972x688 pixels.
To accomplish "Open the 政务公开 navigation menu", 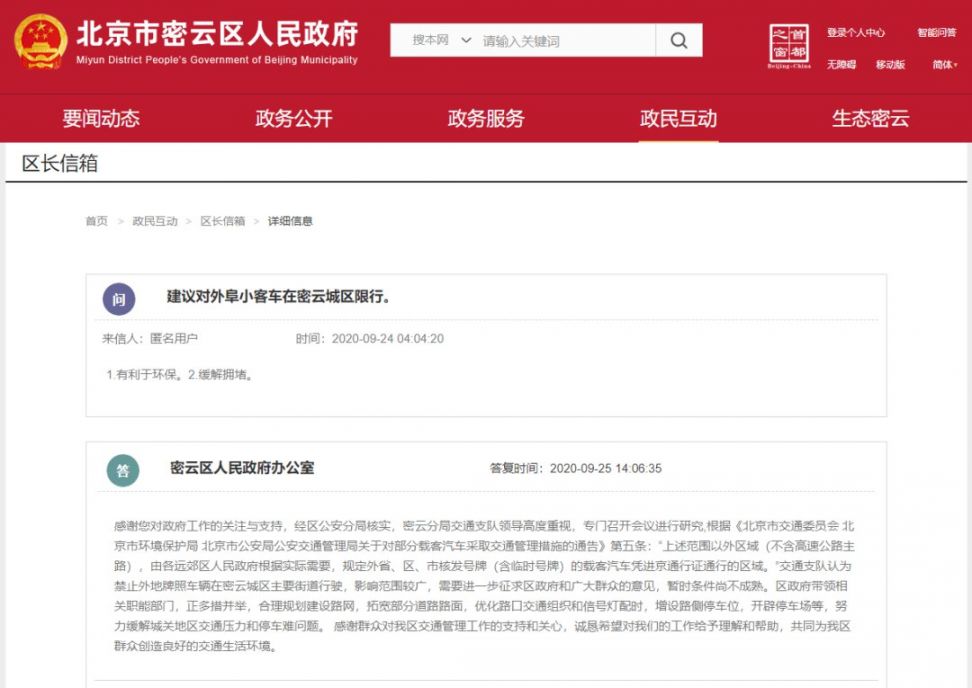I will tap(291, 118).
